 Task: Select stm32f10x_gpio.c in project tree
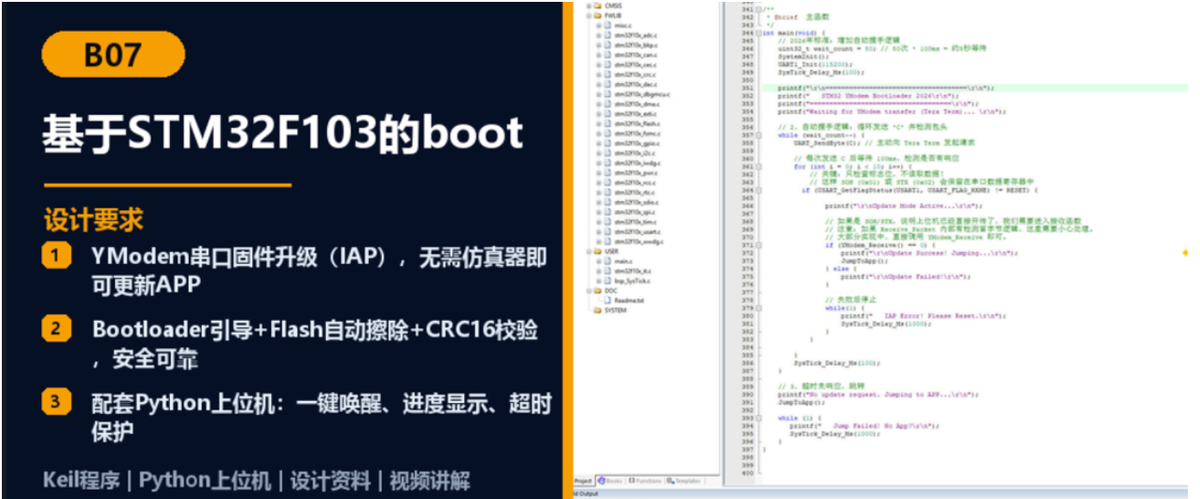(x=639, y=143)
